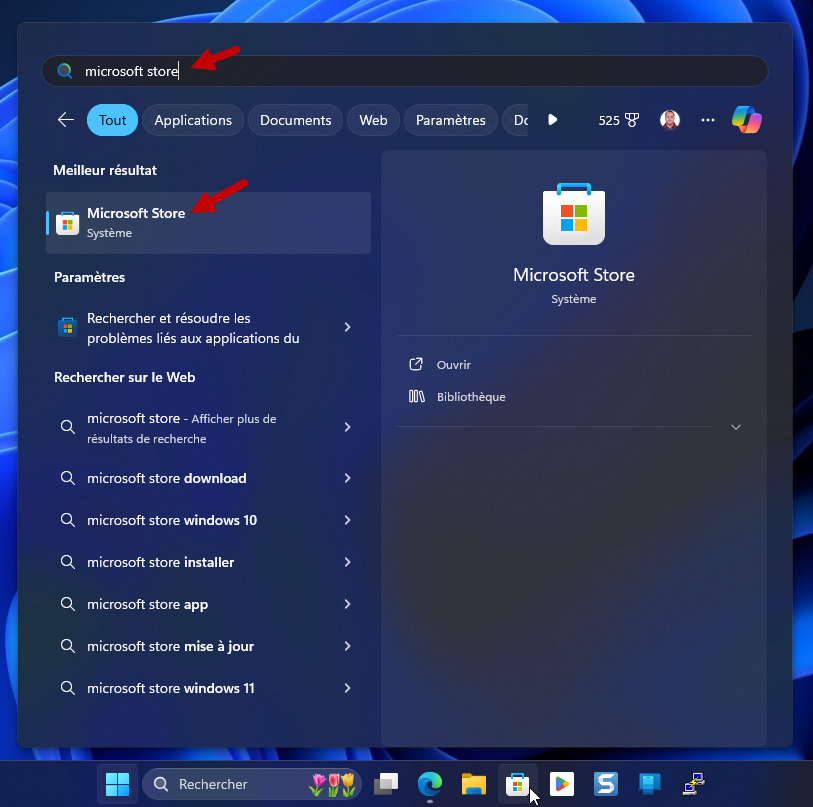
Task: Launch Copilot from the colorful icon
Action: pyautogui.click(x=747, y=120)
